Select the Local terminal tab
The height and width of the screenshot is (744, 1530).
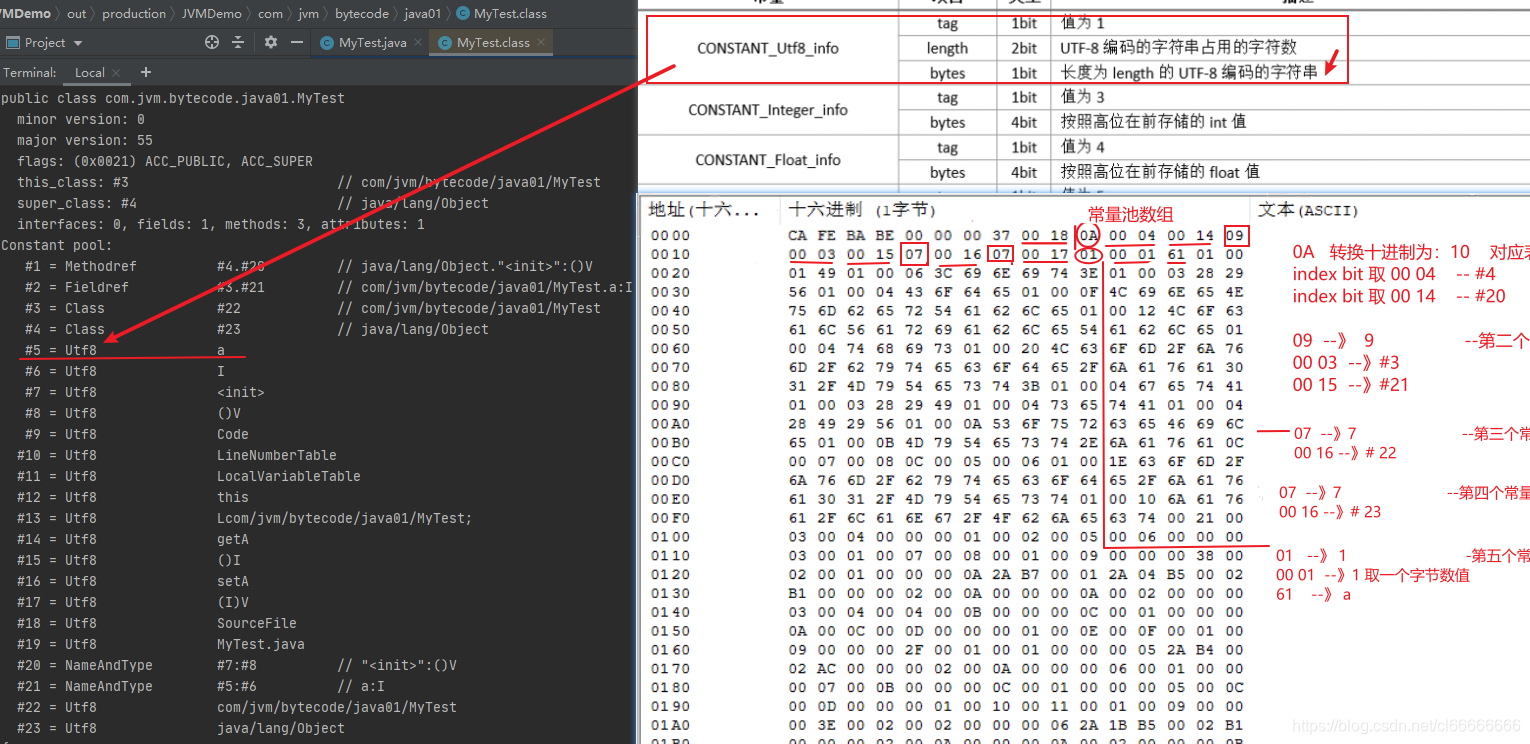[89, 72]
